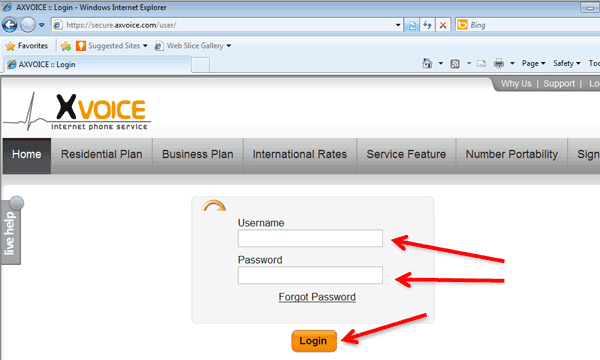
Task: Open Residential Plan navigation item
Action: [x=101, y=155]
